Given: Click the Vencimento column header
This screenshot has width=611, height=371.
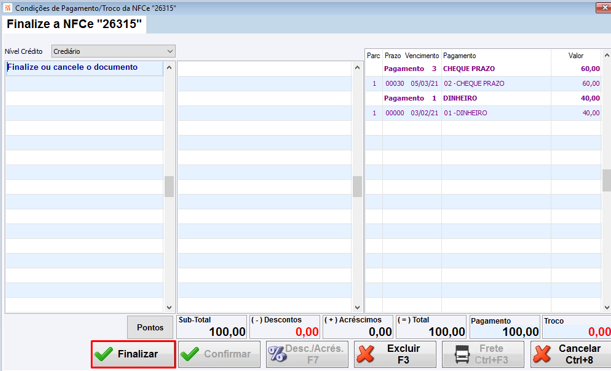Looking at the screenshot, I should 422,56.
